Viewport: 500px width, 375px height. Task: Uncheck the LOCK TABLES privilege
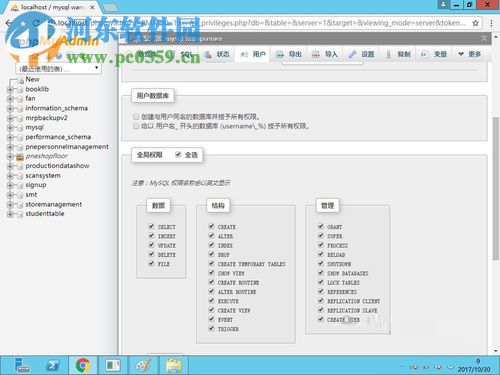click(x=321, y=282)
